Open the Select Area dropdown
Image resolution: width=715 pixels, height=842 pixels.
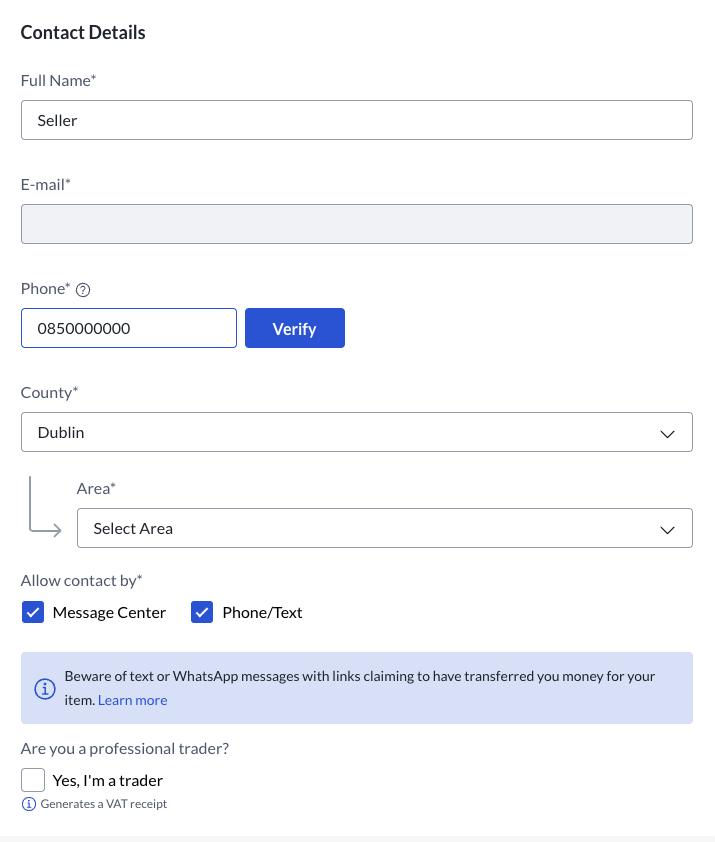pyautogui.click(x=384, y=528)
